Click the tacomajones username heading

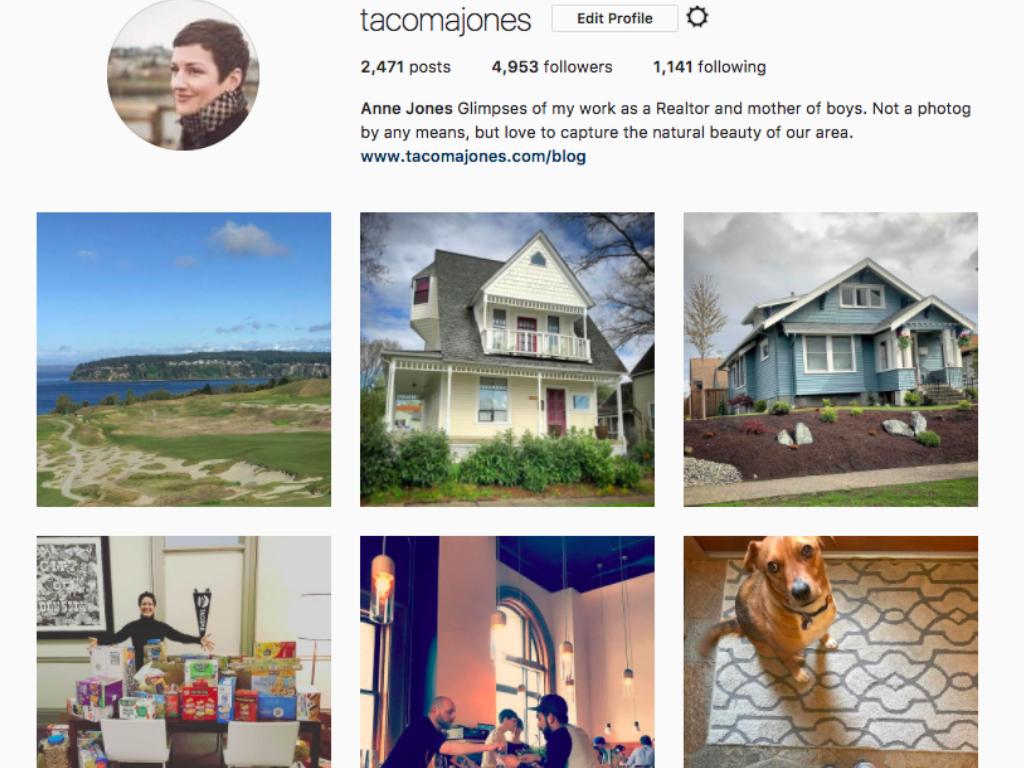click(445, 20)
